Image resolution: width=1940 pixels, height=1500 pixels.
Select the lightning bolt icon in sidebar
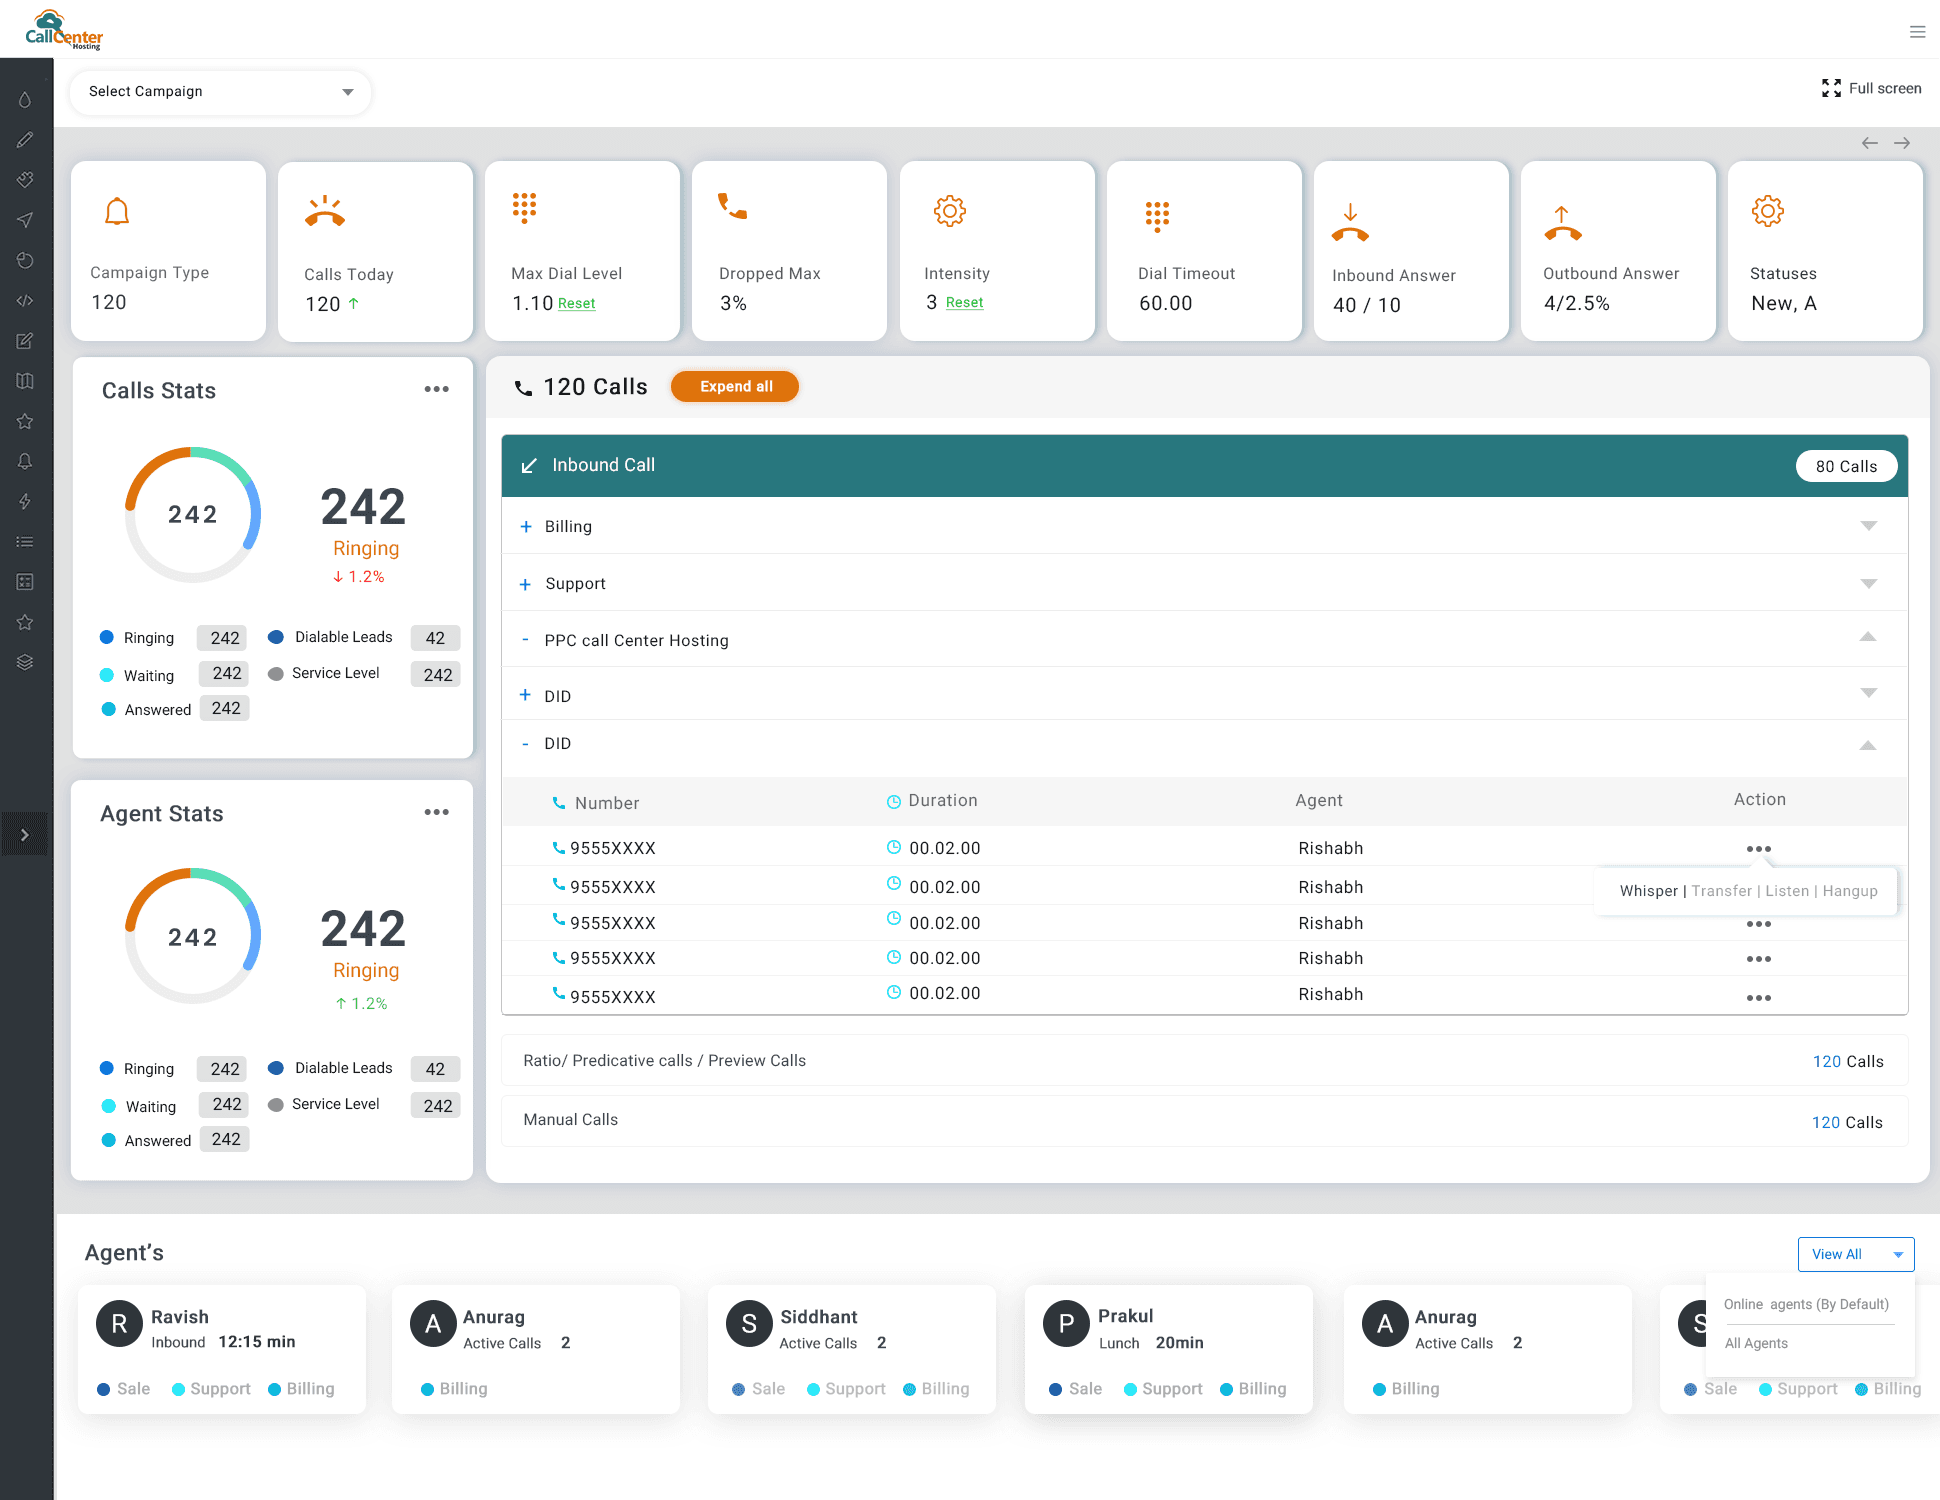[25, 501]
